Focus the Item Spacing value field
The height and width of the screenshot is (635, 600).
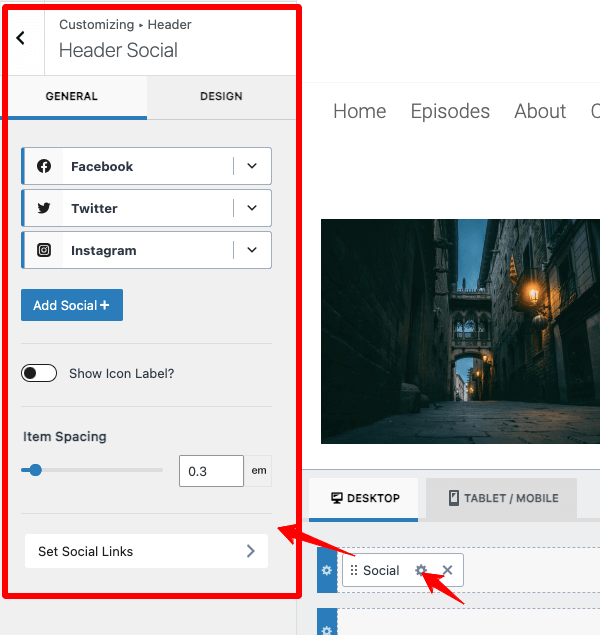[x=211, y=471]
